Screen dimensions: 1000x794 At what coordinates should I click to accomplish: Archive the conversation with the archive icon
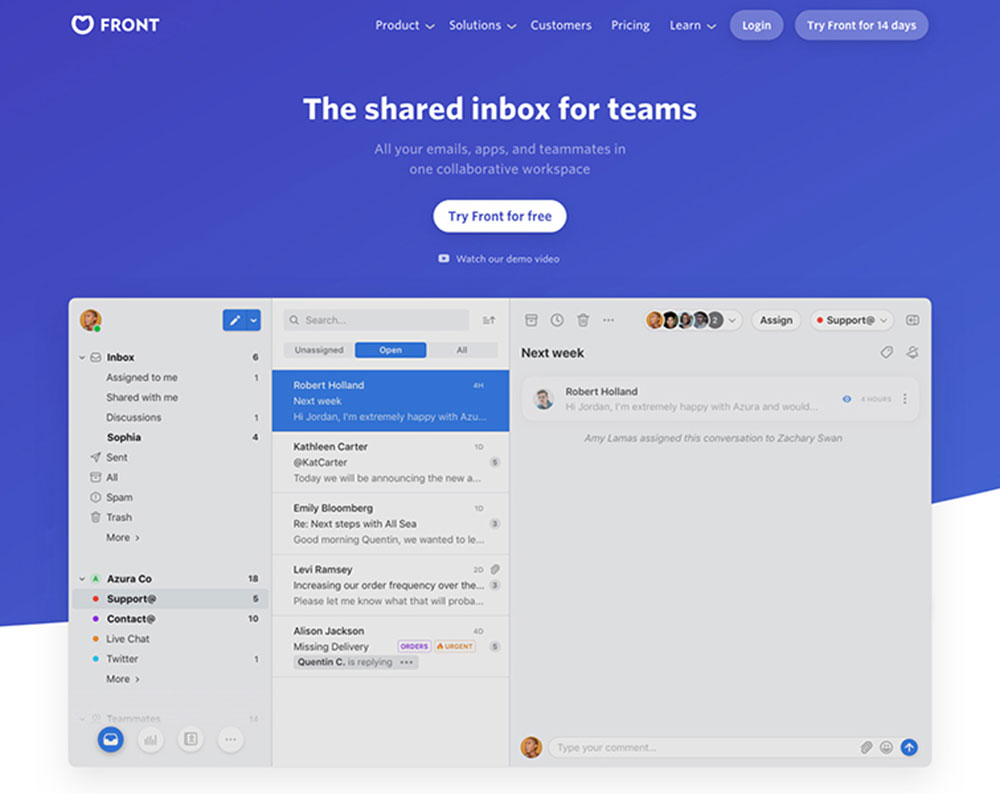[531, 320]
